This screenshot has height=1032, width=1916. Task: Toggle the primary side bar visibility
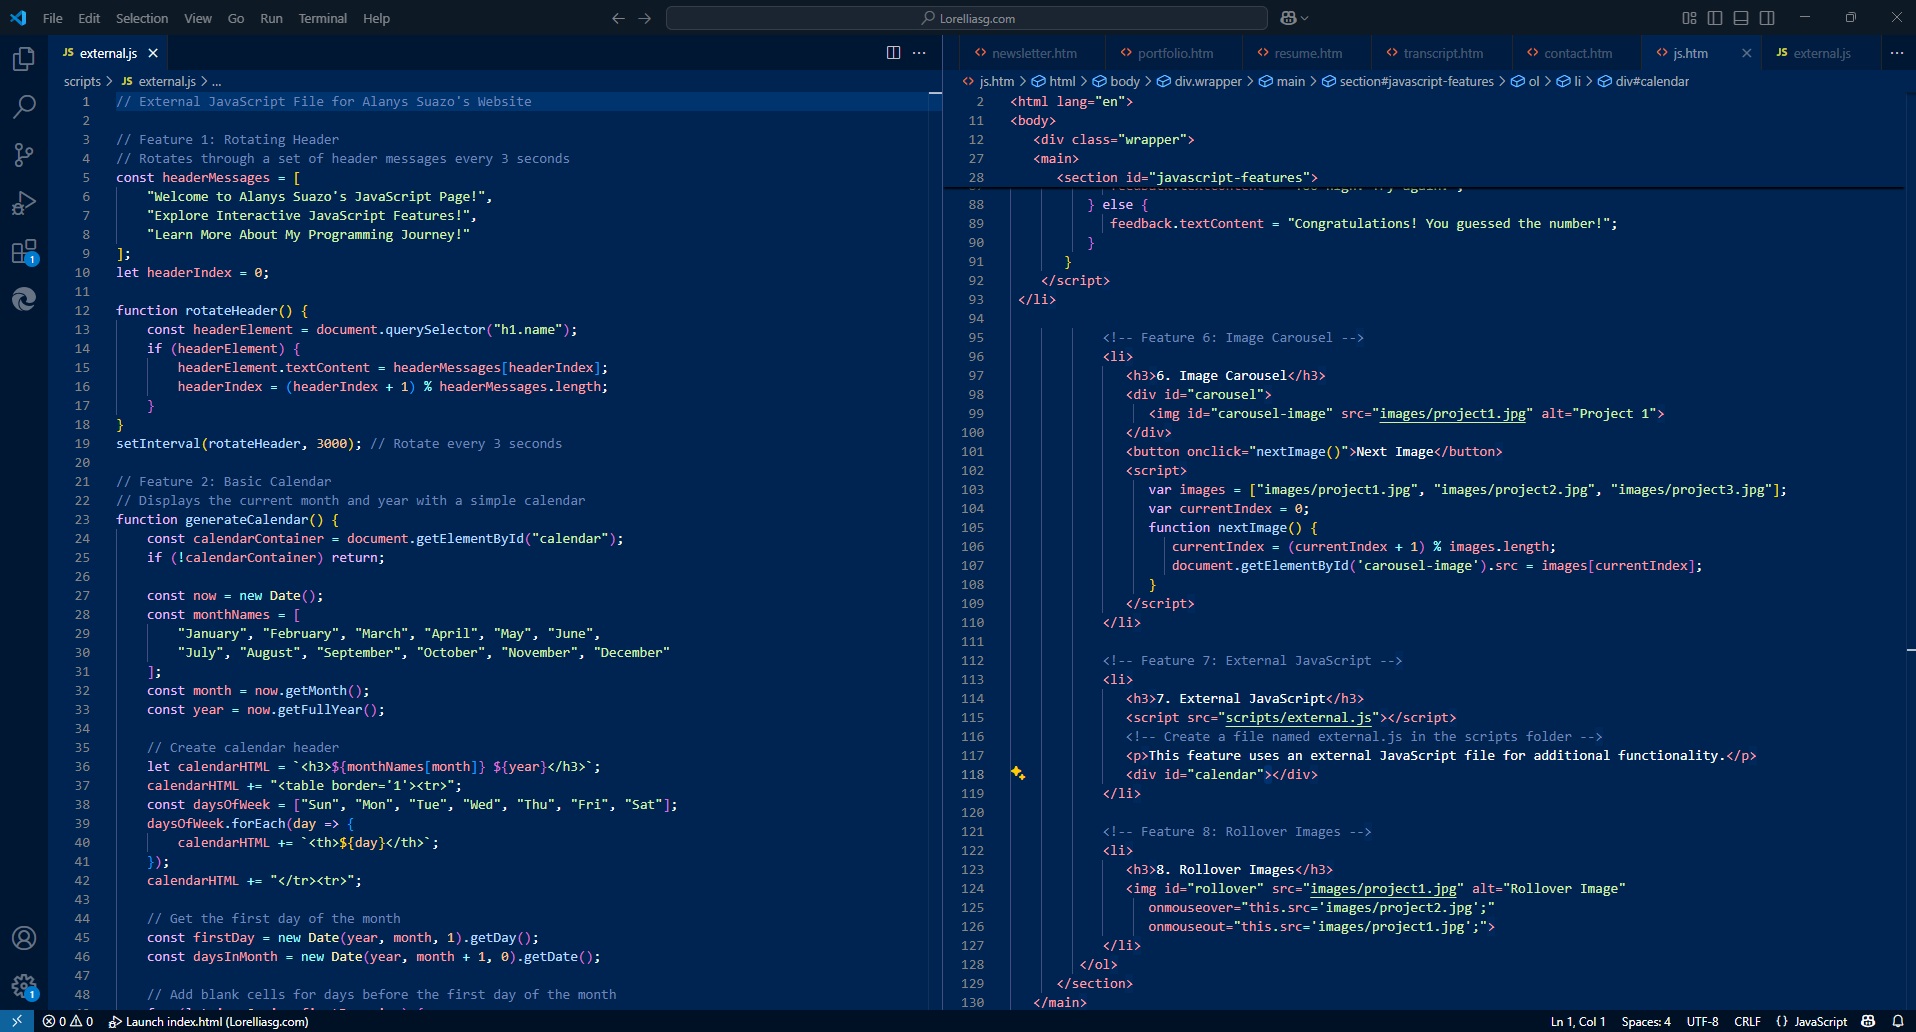coord(1715,18)
